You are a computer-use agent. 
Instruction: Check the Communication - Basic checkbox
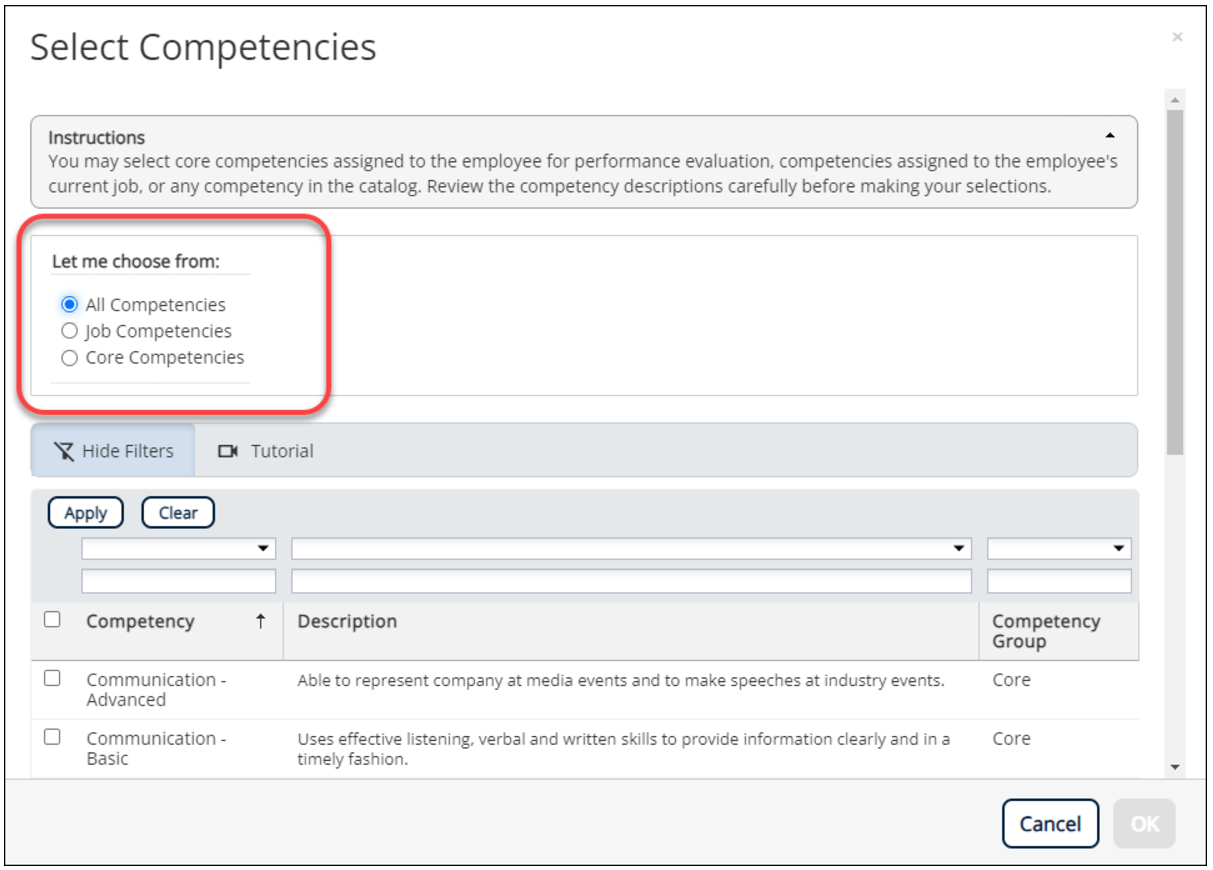click(x=52, y=737)
